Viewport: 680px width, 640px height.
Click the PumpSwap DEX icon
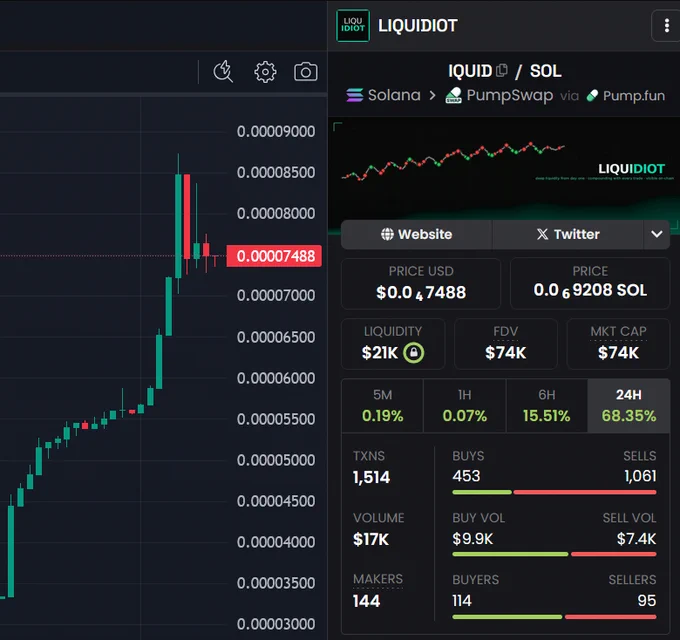[x=453, y=95]
